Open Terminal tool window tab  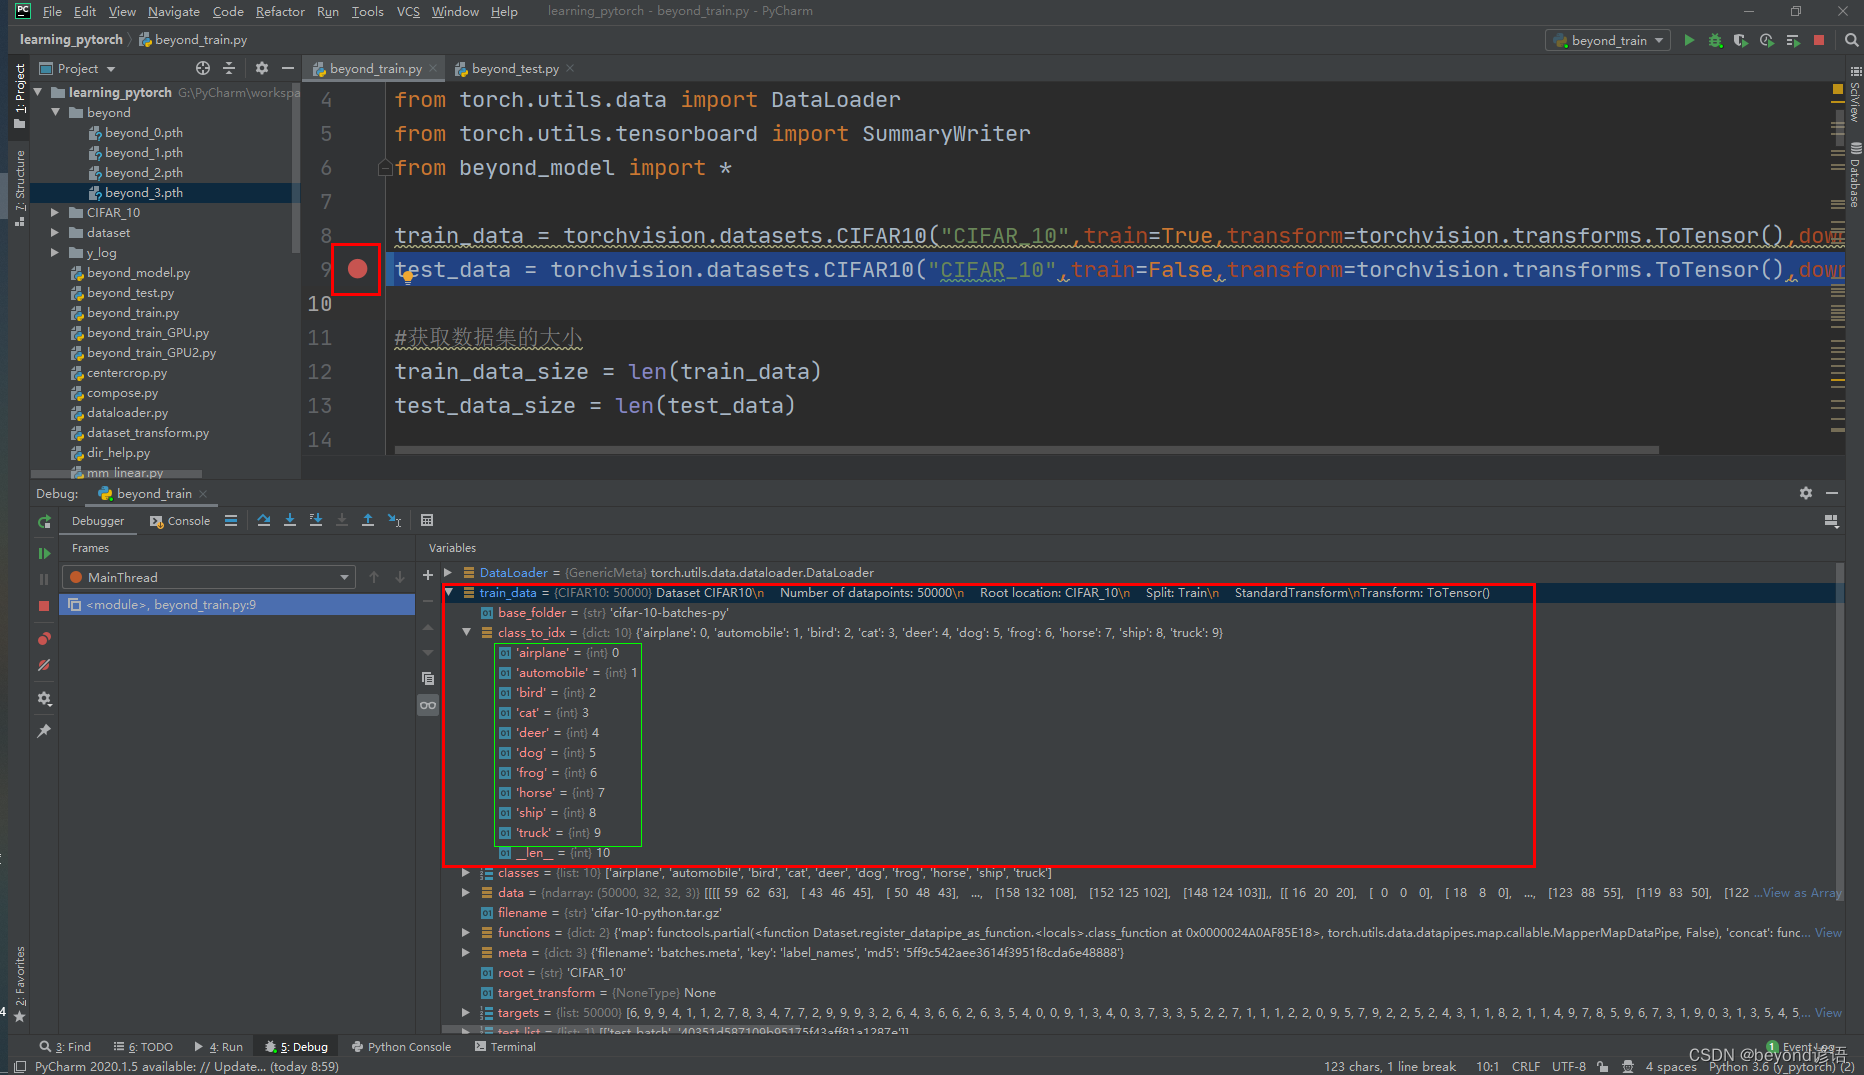tap(505, 1047)
